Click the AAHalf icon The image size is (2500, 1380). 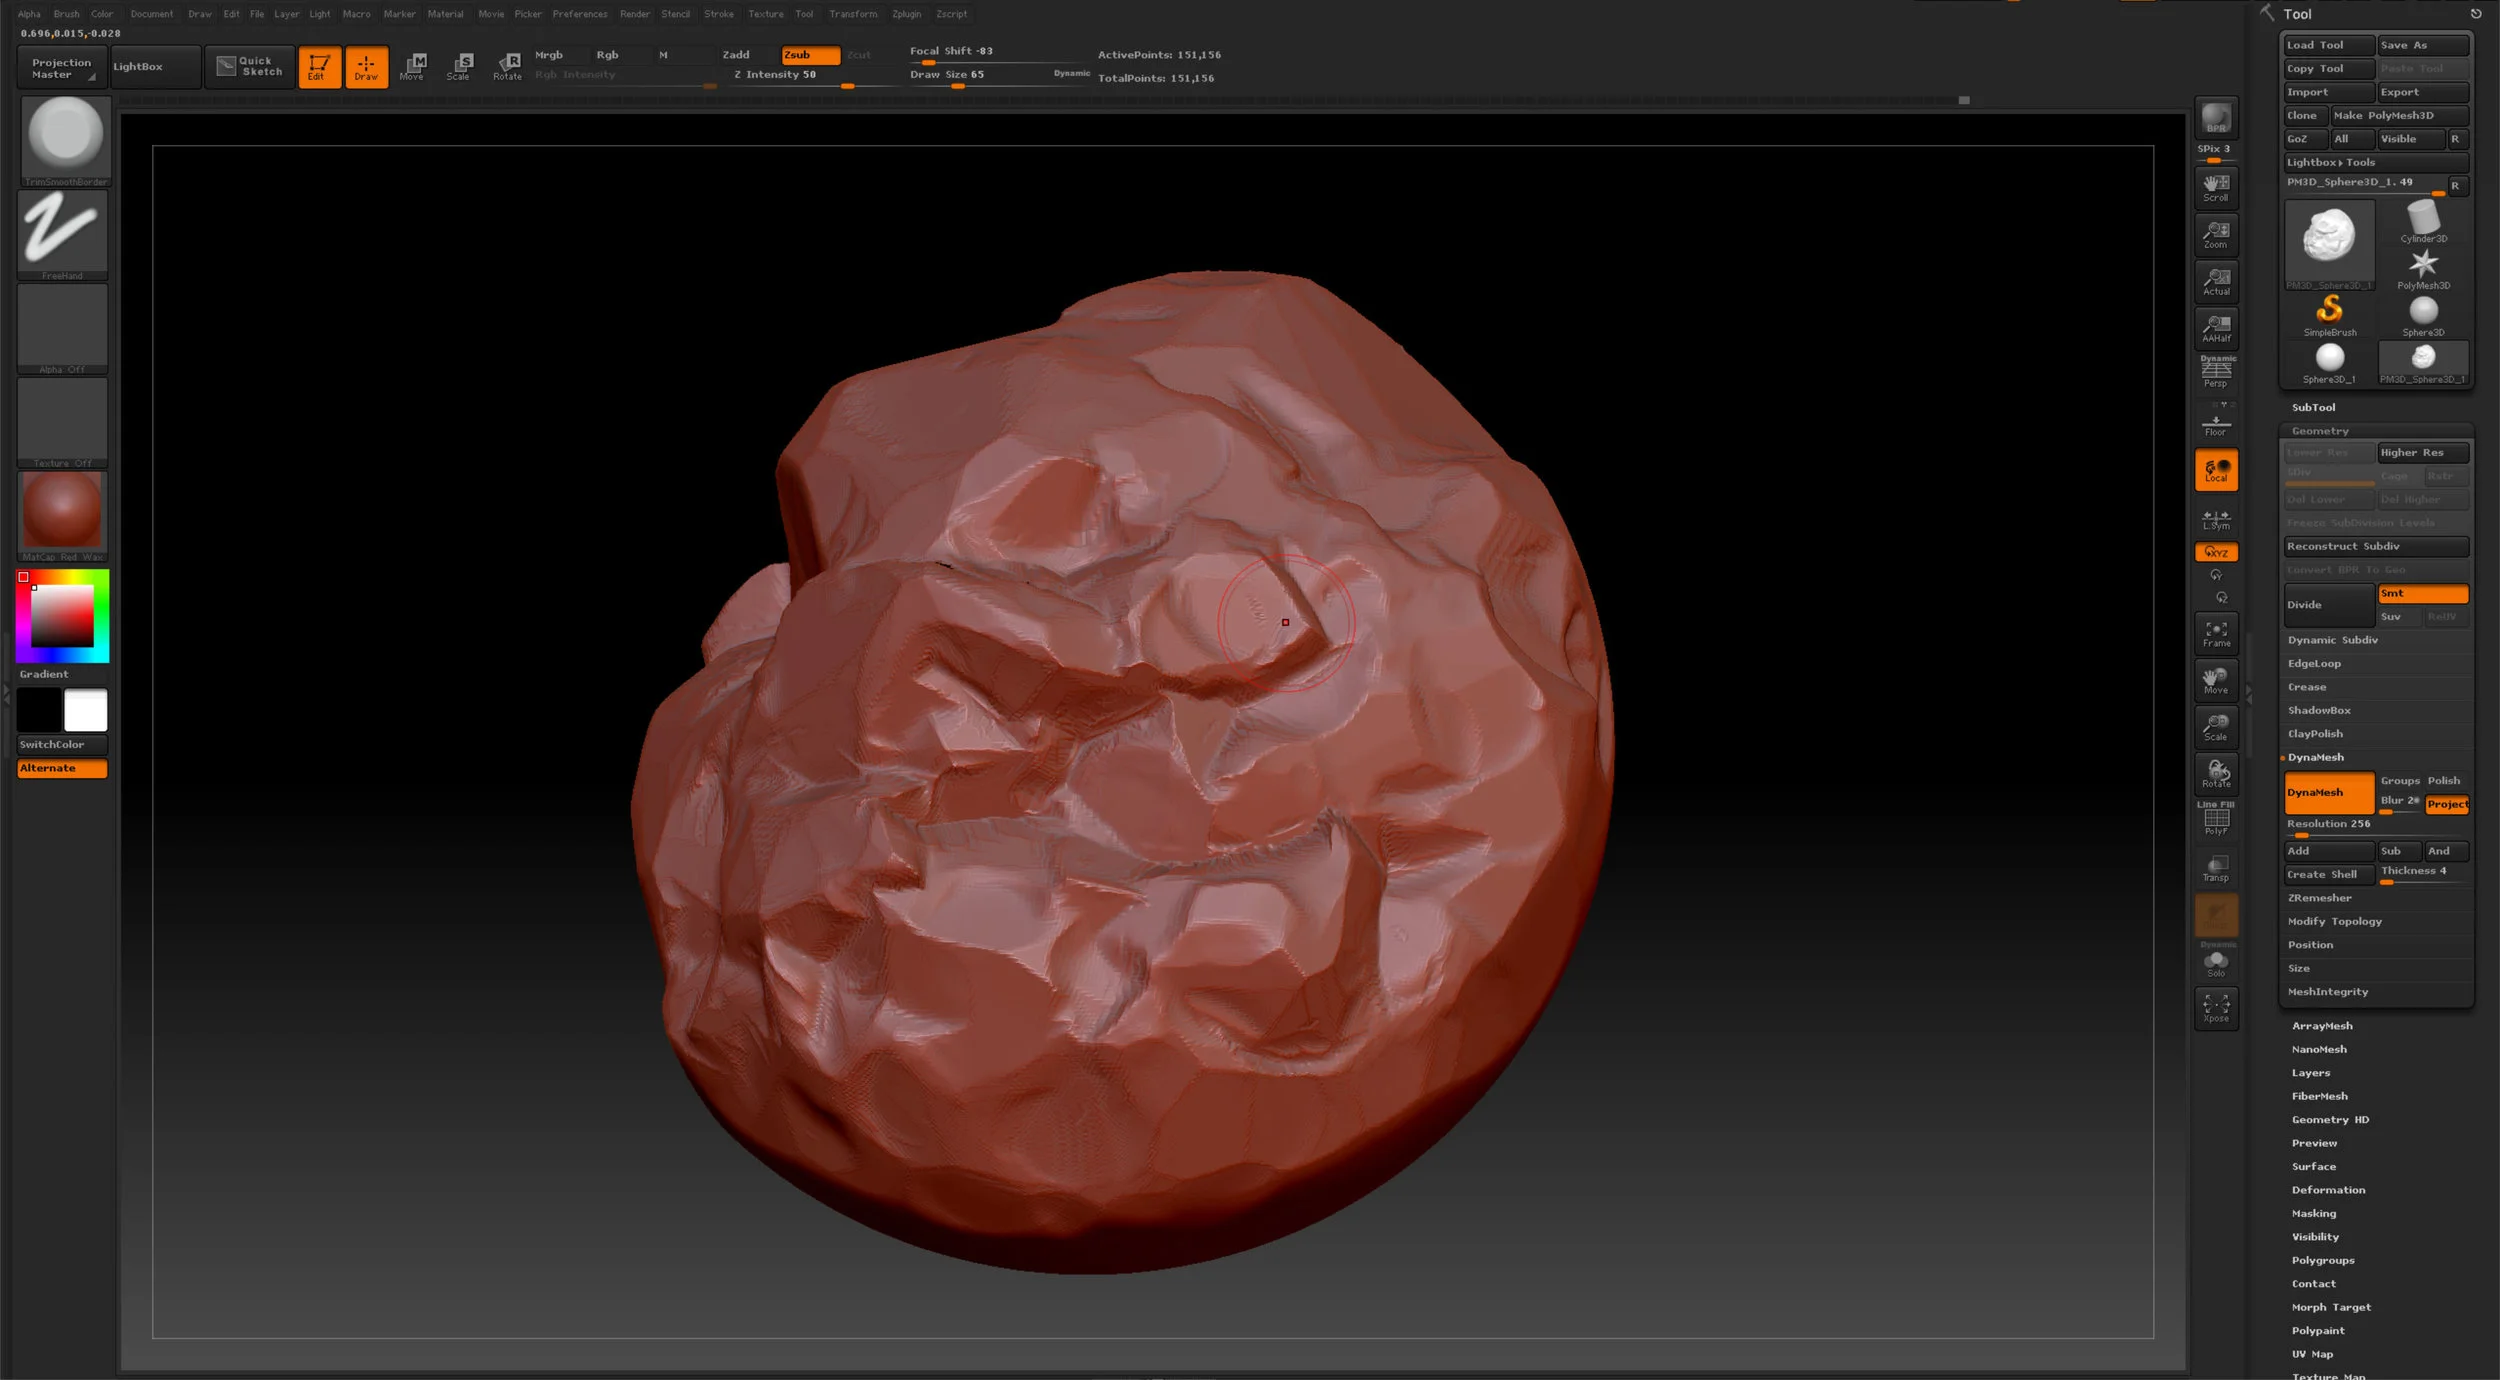coord(2216,329)
